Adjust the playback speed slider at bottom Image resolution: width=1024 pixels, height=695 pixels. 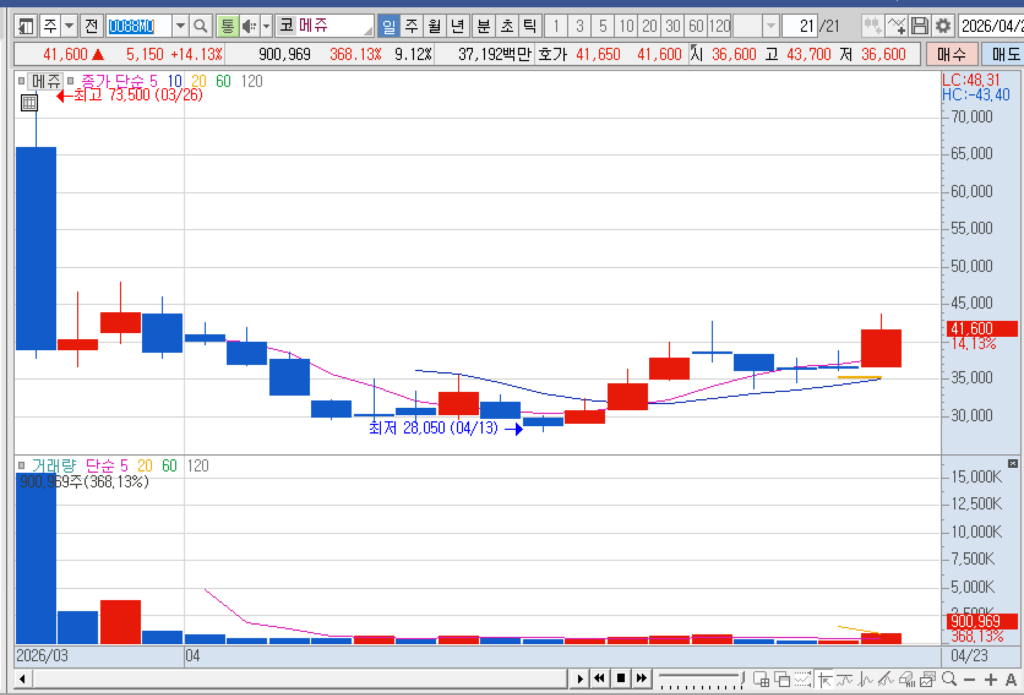701,679
